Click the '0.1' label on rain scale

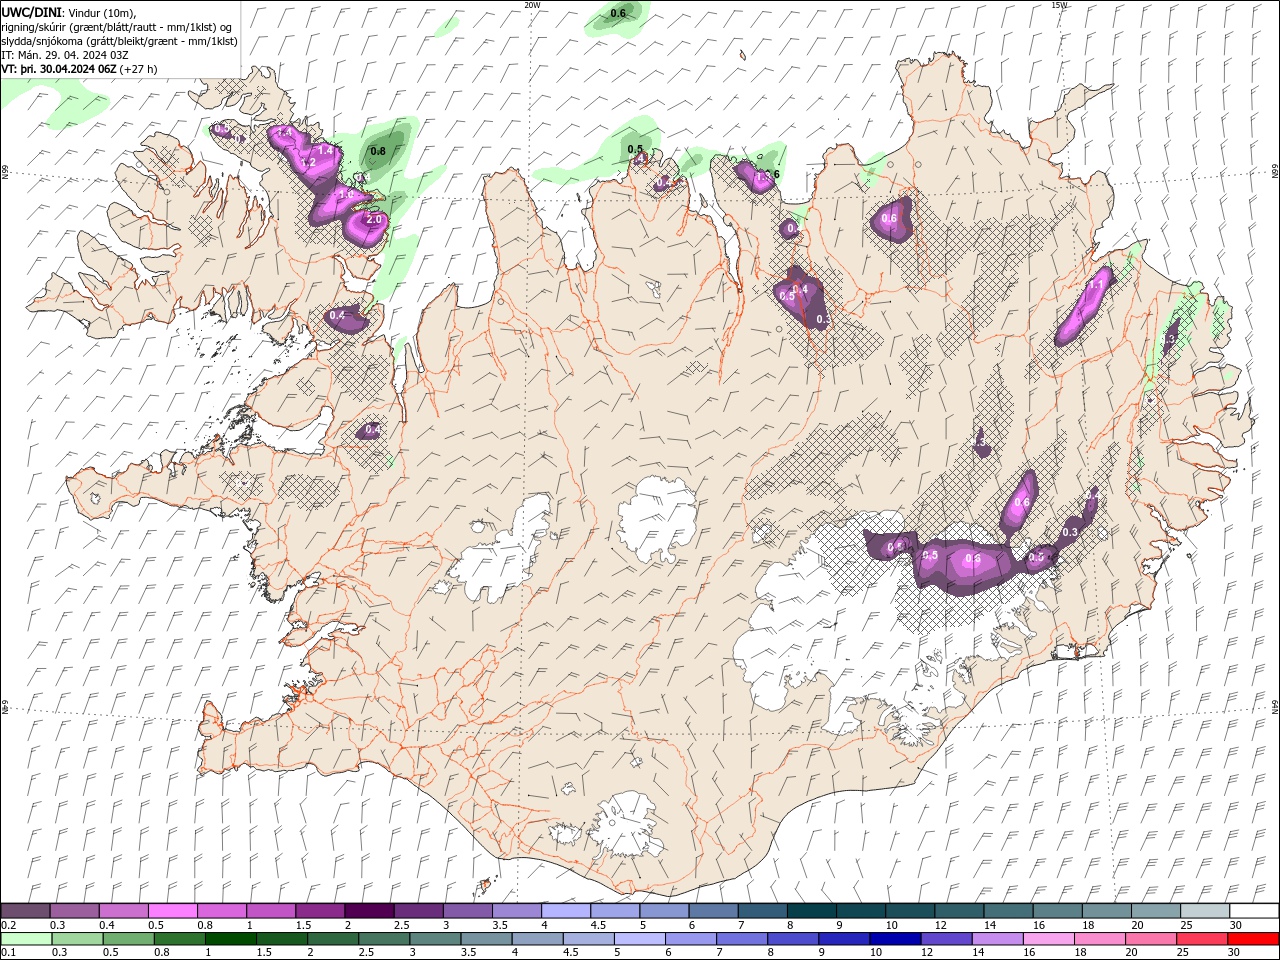coord(8,953)
